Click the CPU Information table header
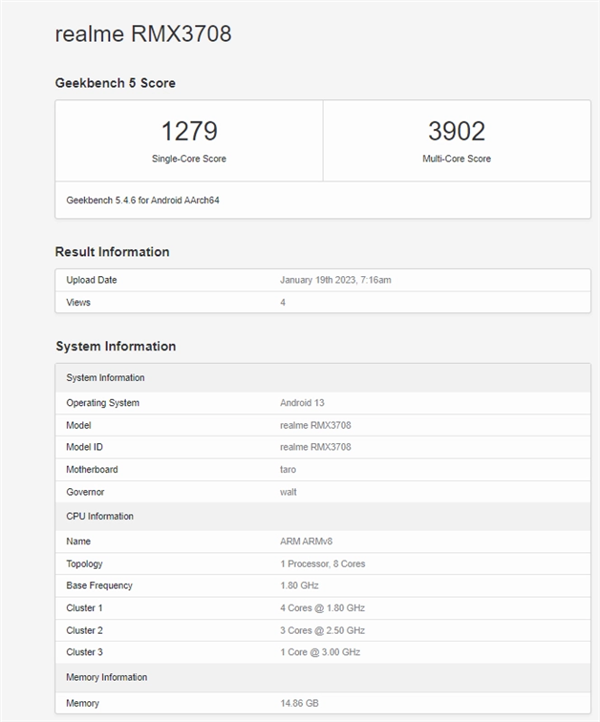This screenshot has height=722, width=600. click(x=100, y=516)
